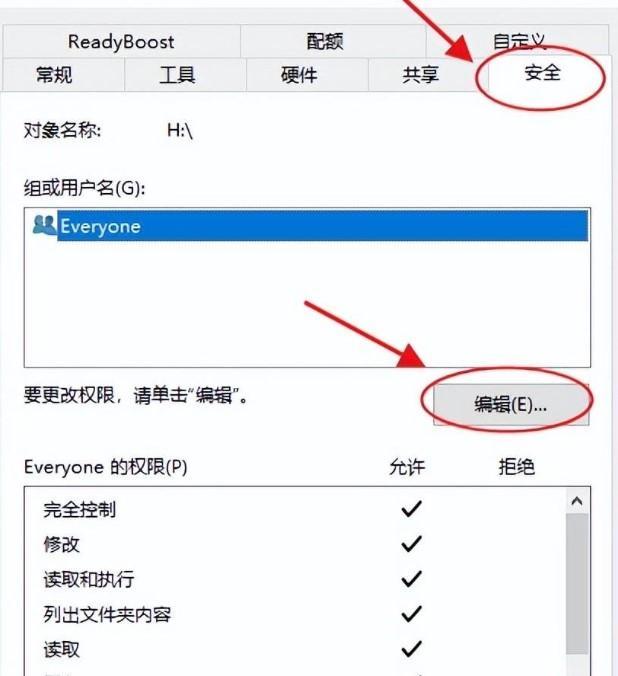
Task: Open the 共享 tab
Action: (x=421, y=75)
